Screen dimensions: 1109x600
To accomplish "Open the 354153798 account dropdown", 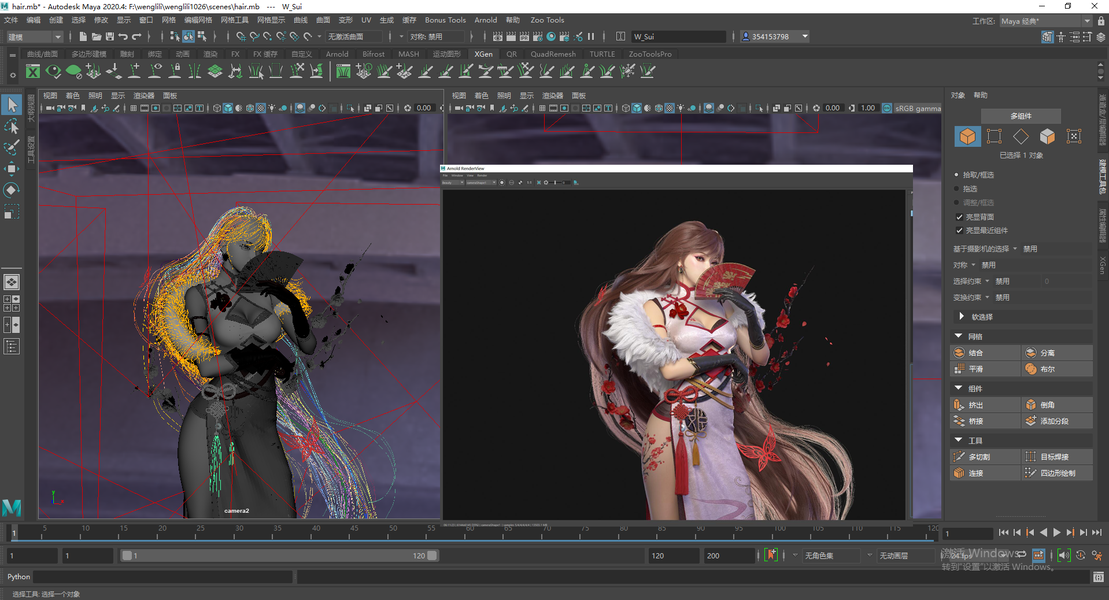I will pyautogui.click(x=774, y=37).
